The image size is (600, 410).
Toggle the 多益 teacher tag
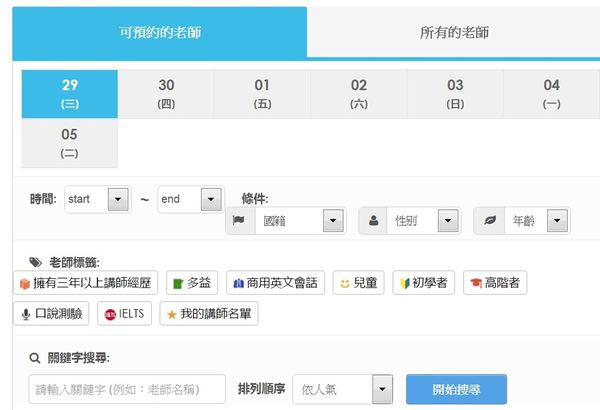coord(192,283)
